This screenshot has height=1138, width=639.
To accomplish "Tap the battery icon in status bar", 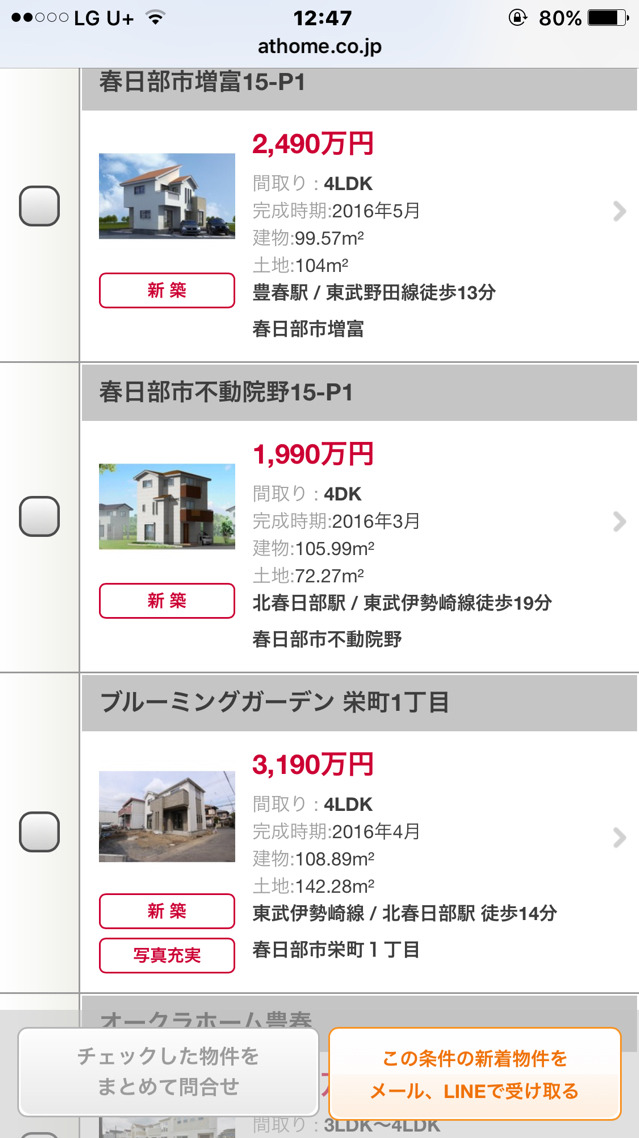I will pyautogui.click(x=609, y=17).
